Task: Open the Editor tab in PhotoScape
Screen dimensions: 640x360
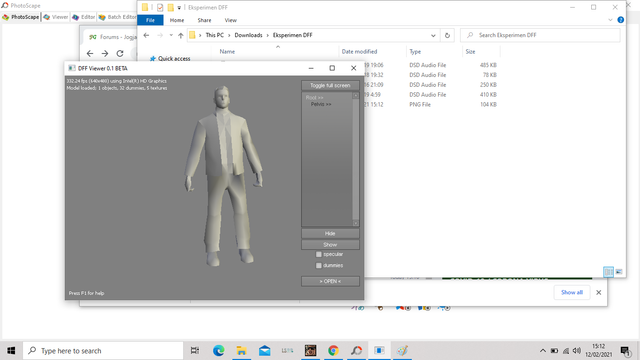Action: tap(83, 17)
